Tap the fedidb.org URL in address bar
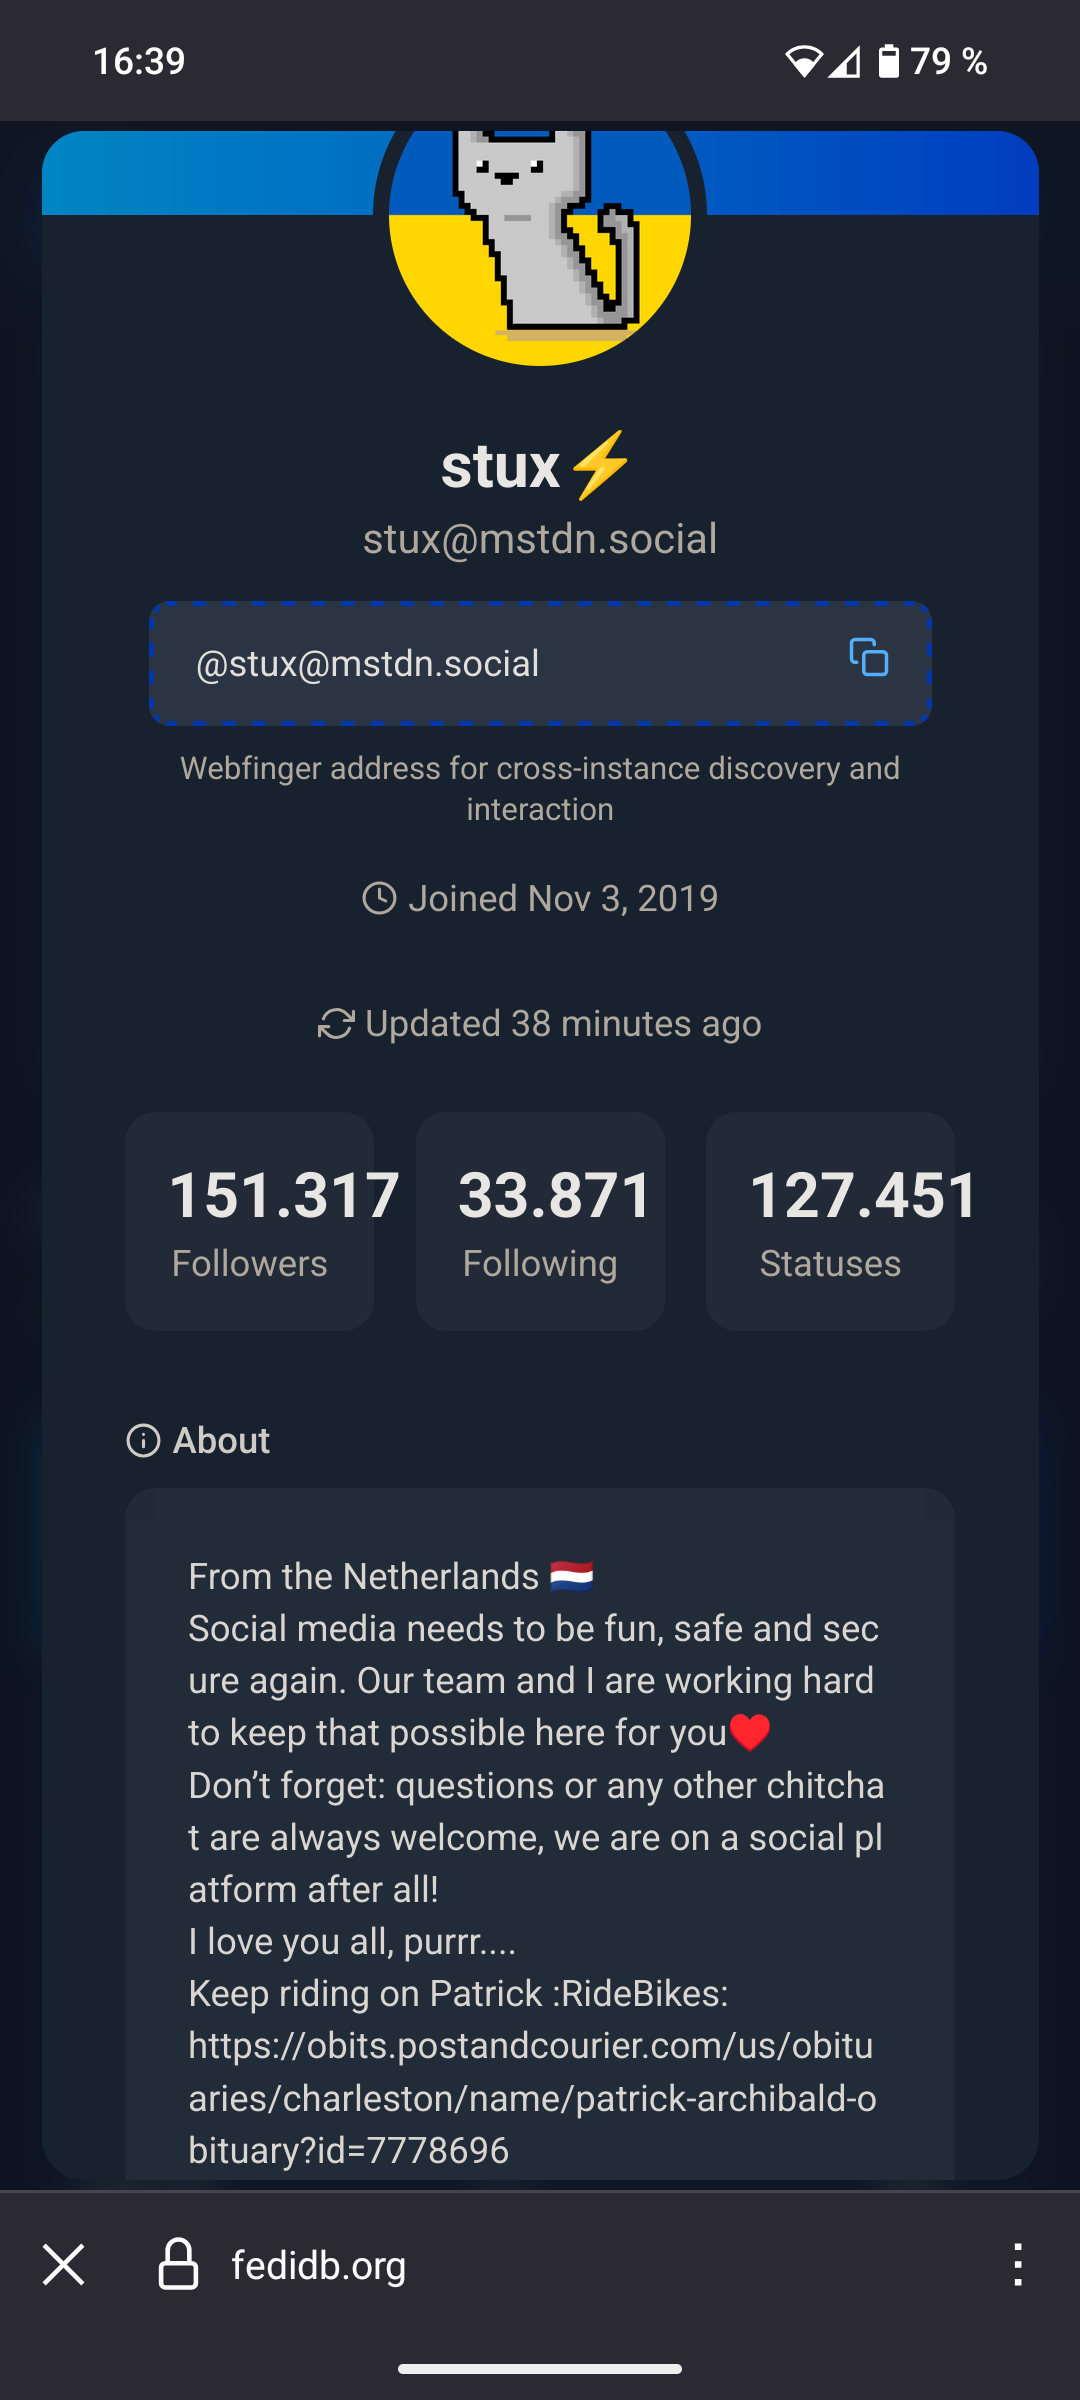Viewport: 1080px width, 2400px height. [319, 2265]
